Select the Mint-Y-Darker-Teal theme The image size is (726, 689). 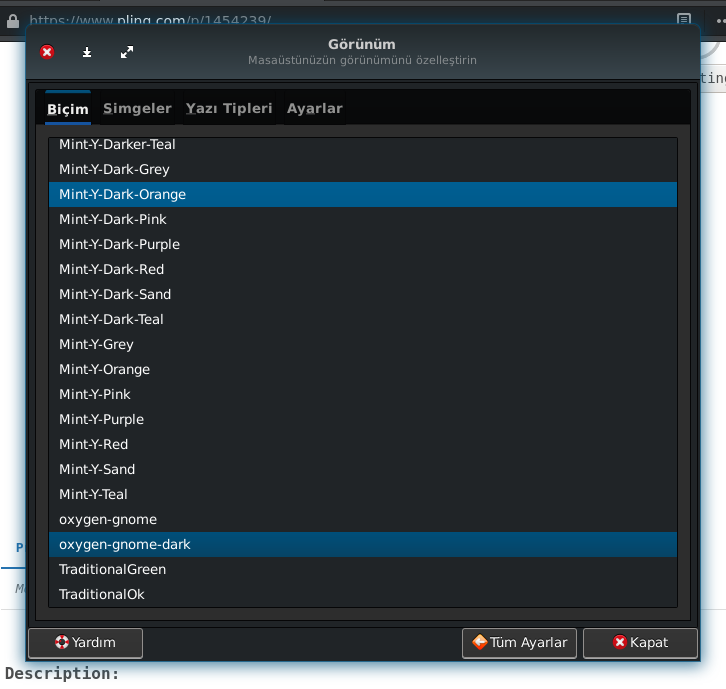(x=363, y=145)
